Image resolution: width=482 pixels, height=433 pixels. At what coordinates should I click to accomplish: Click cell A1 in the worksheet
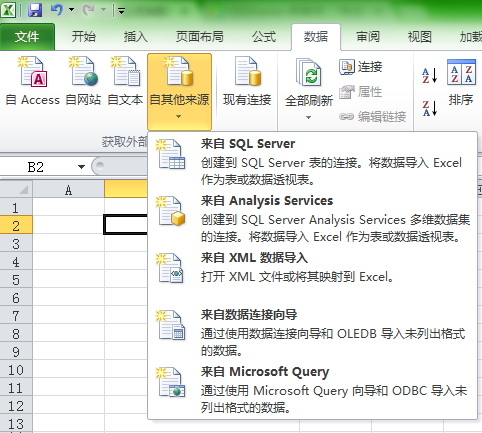coord(68,207)
